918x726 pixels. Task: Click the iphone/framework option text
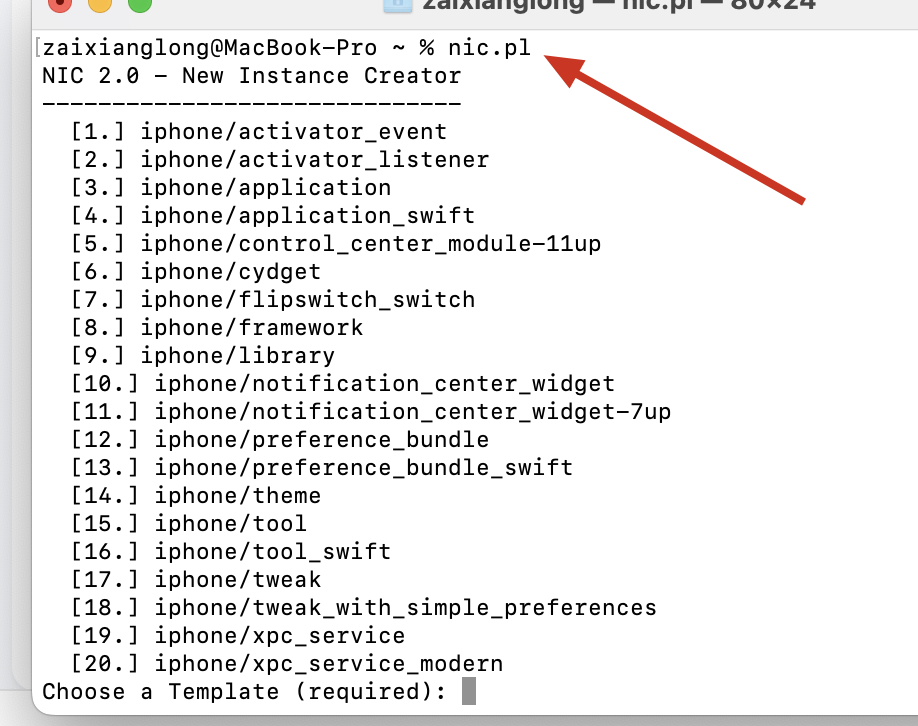pos(252,328)
